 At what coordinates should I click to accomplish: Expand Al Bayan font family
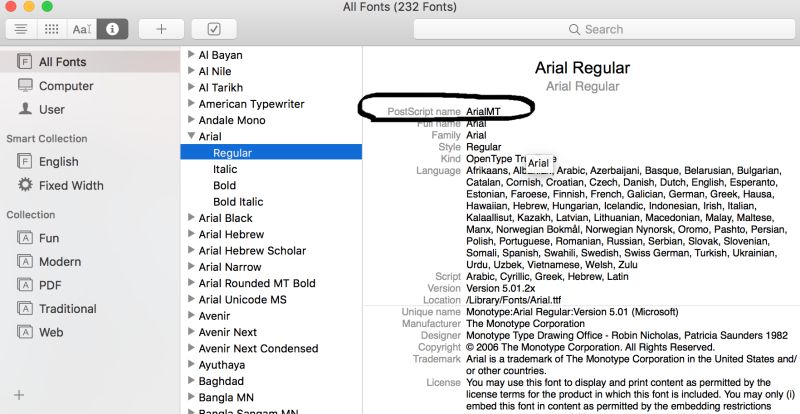click(191, 54)
